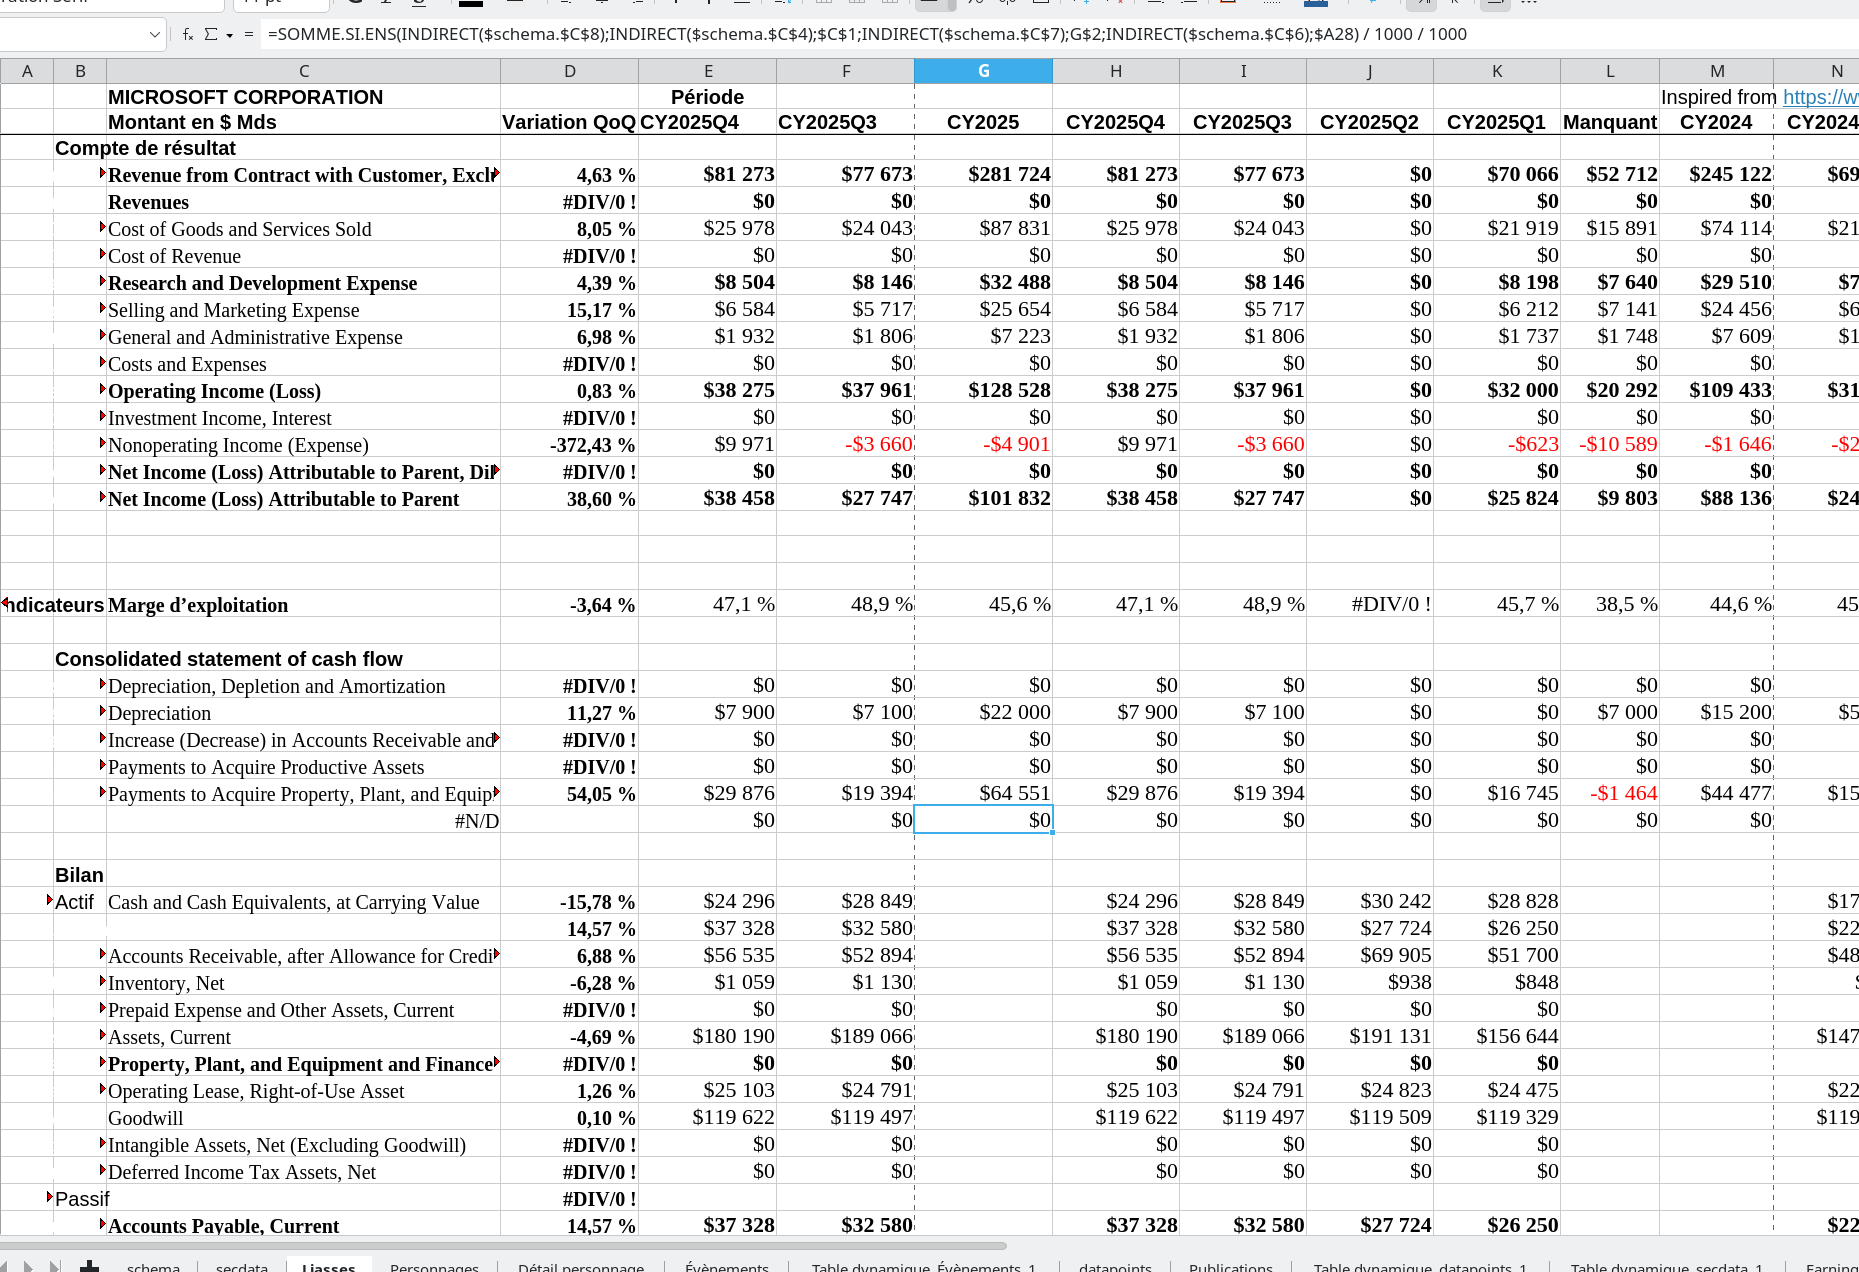Open the Function Wizard (fx) icon
1859x1272 pixels.
(x=188, y=34)
